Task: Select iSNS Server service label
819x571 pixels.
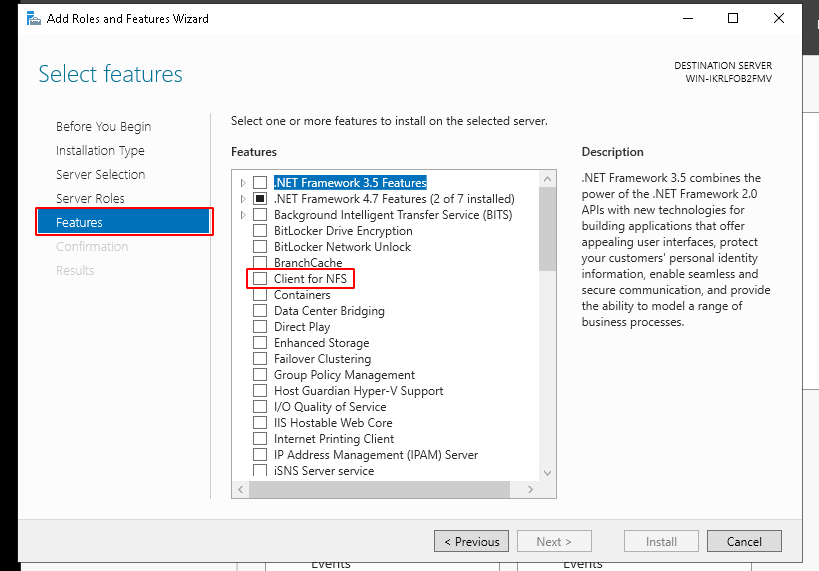Action: (324, 471)
